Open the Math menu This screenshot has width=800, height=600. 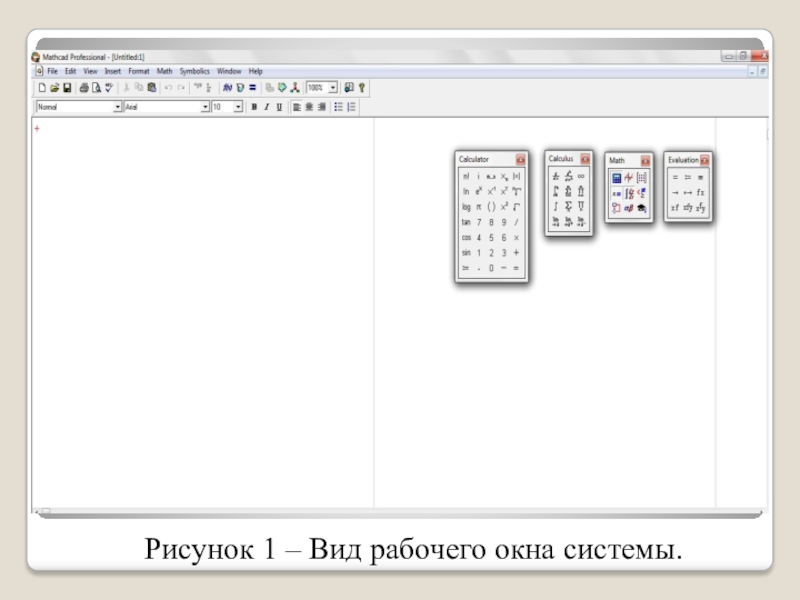pyautogui.click(x=164, y=71)
